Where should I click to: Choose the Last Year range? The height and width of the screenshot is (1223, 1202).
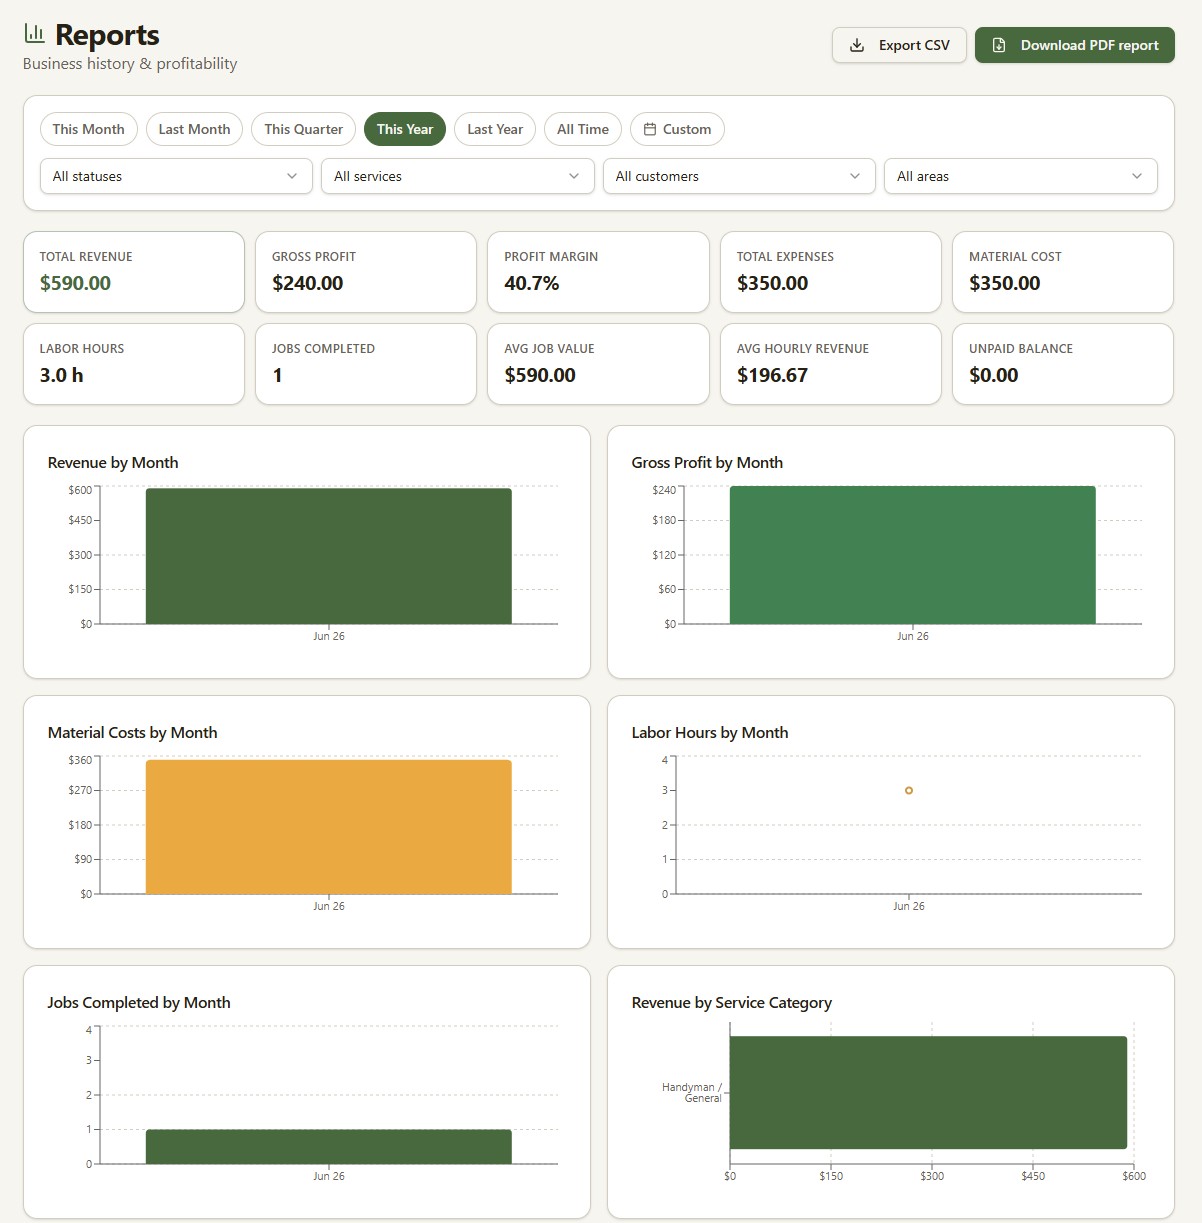tap(495, 129)
